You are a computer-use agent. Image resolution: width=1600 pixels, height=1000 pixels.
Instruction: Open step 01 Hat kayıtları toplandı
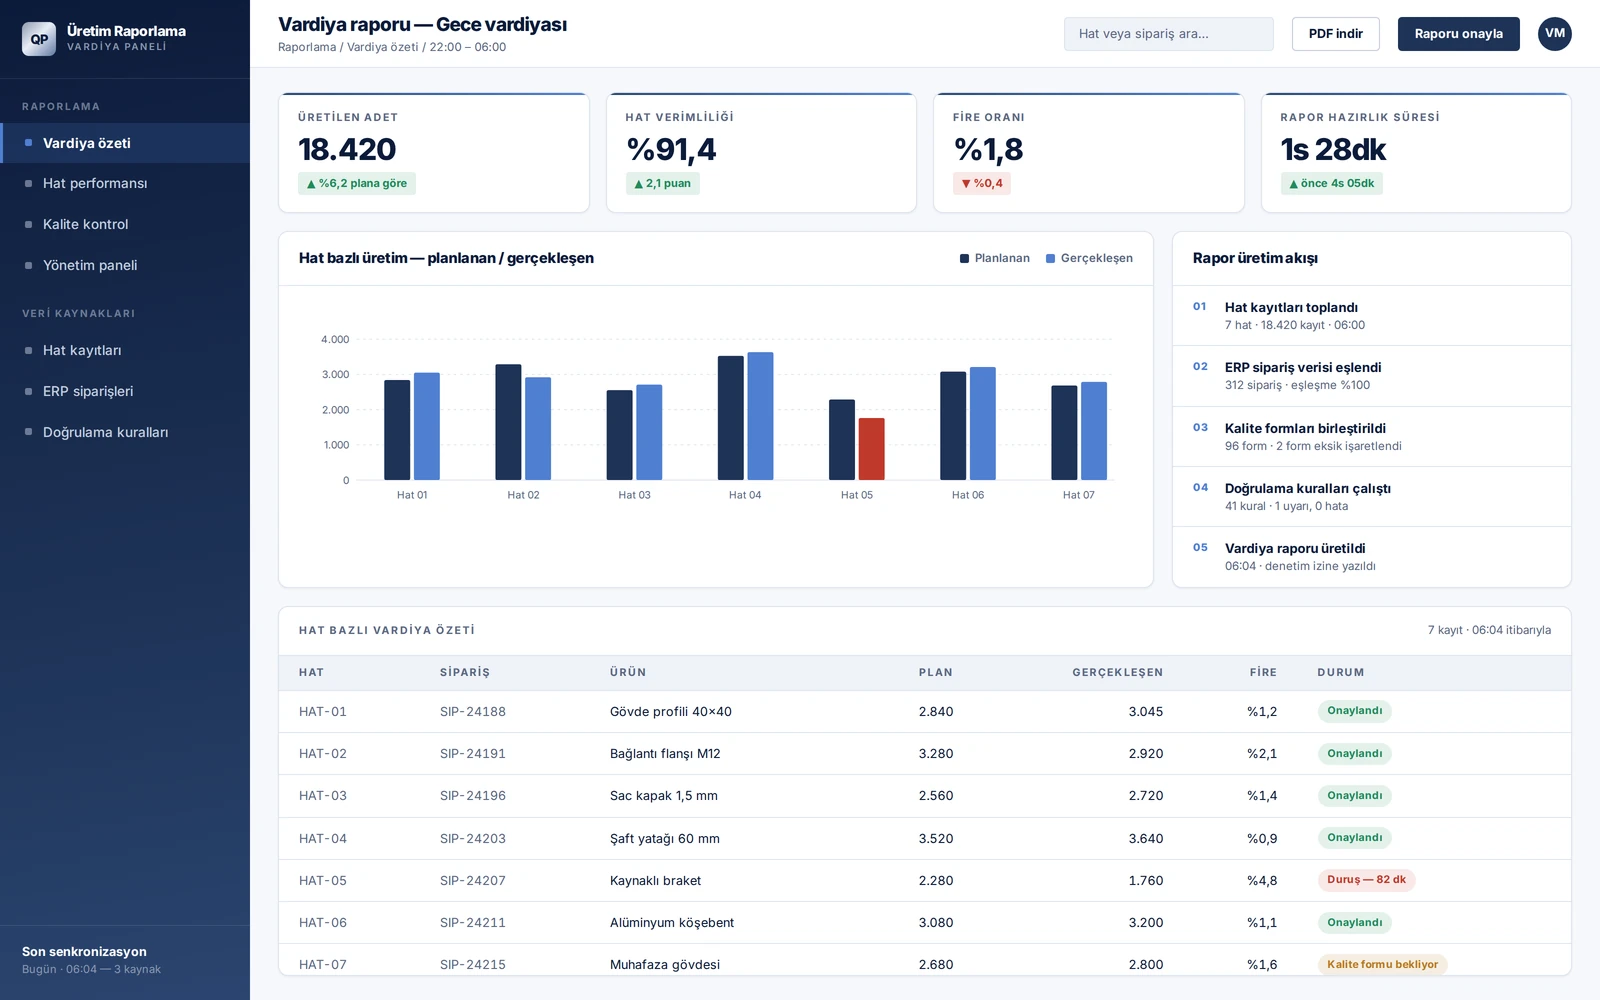click(1371, 316)
